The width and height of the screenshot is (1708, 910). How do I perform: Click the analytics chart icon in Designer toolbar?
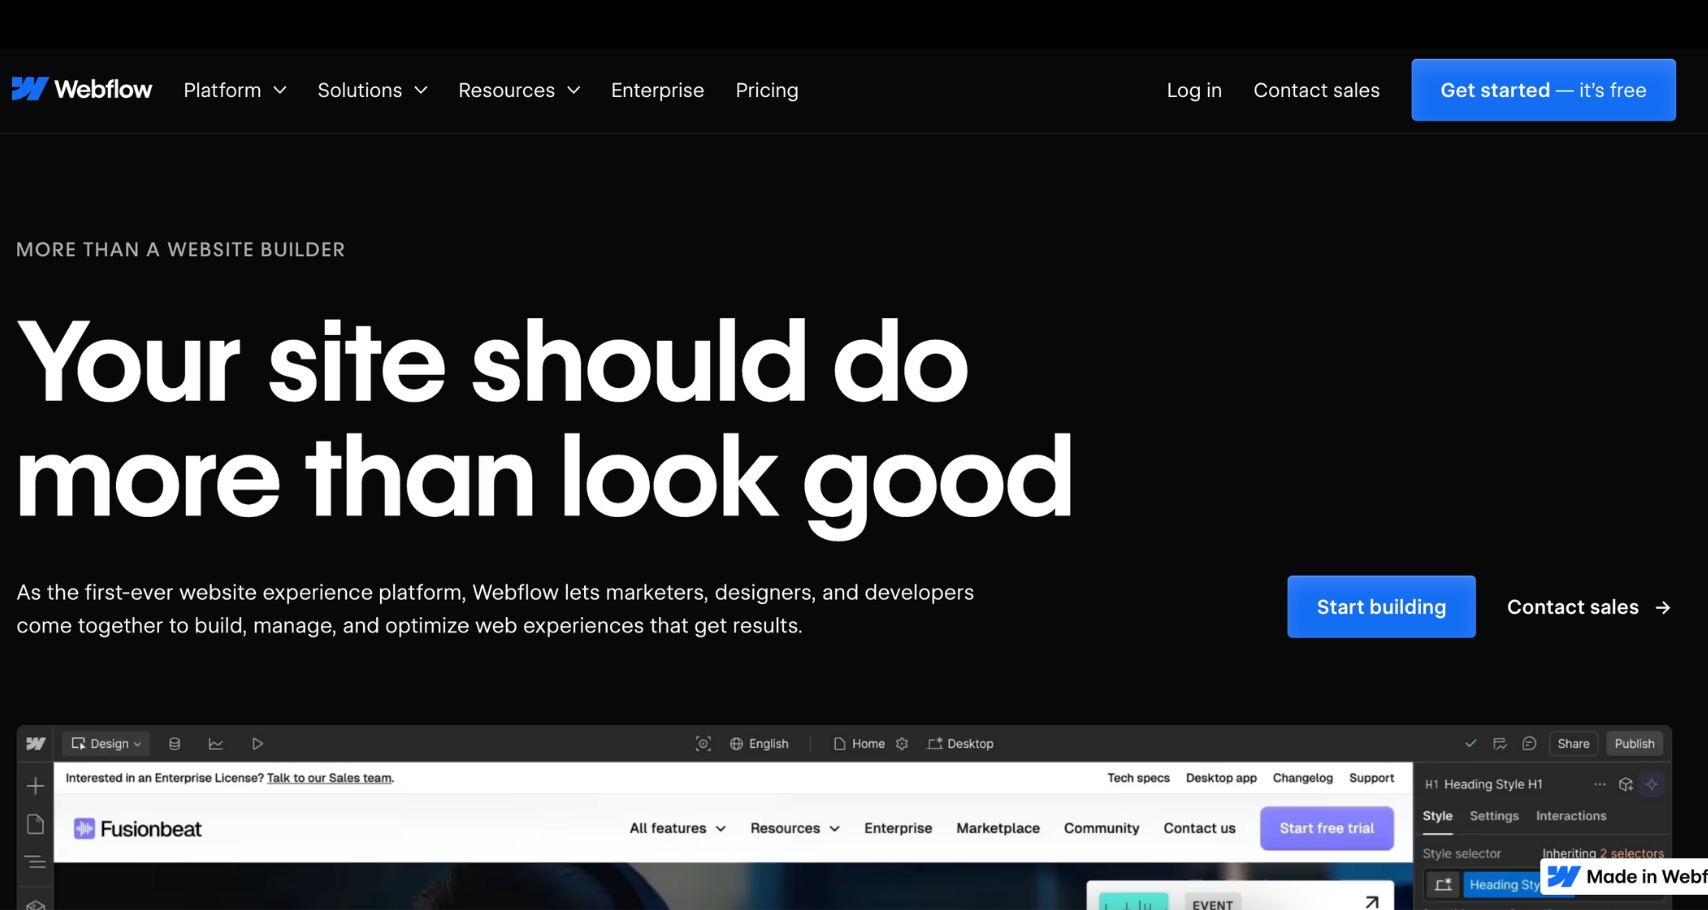[x=215, y=744]
